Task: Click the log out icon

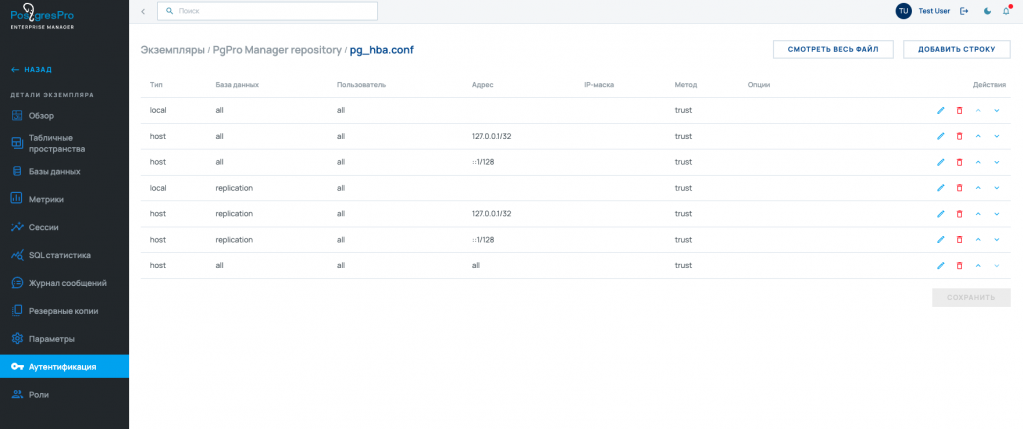Action: click(964, 11)
